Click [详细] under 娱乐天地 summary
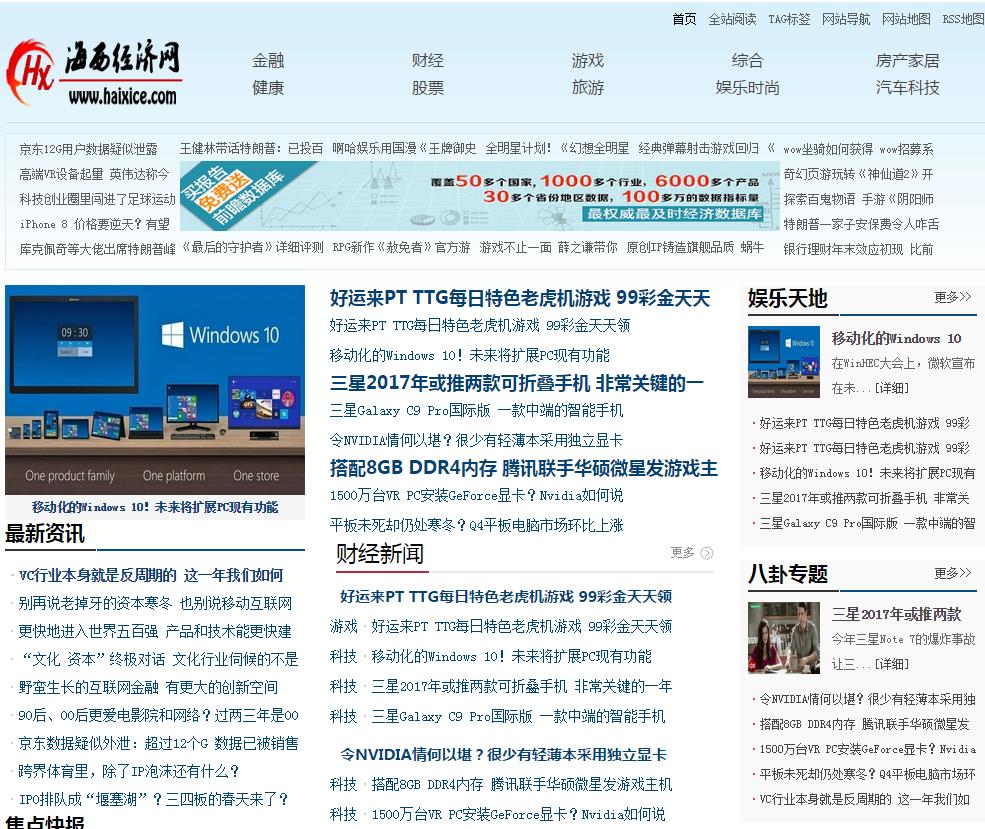This screenshot has width=985, height=829. point(891,388)
